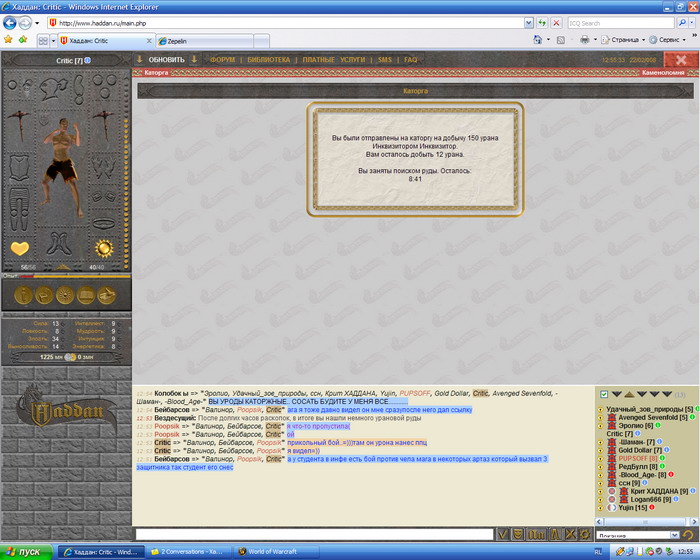Click the info icon next to Yujin
Screen dimensions: 700x560
(651, 507)
